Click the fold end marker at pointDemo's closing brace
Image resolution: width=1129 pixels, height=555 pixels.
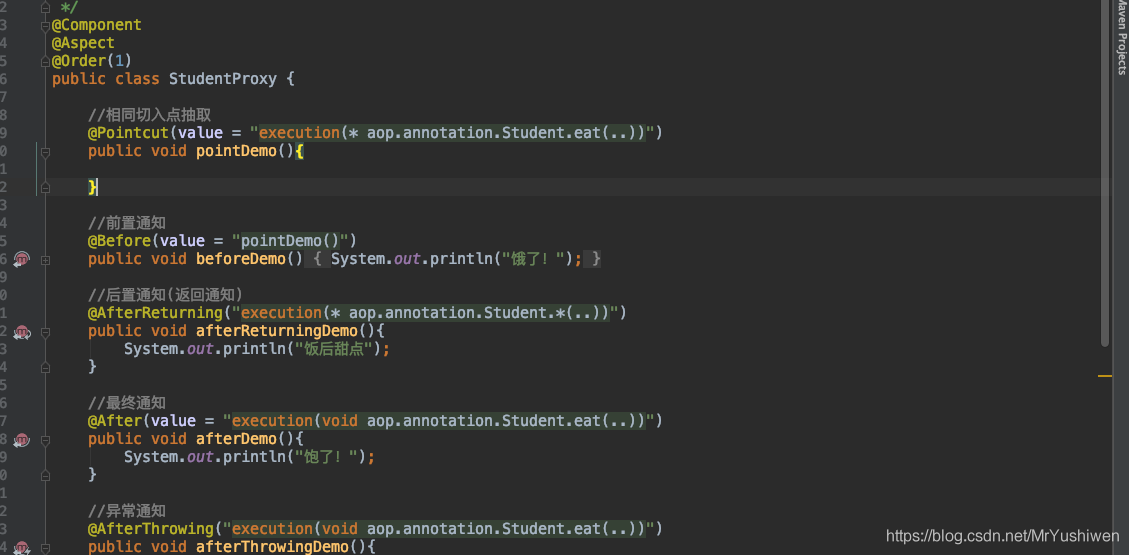[x=45, y=187]
